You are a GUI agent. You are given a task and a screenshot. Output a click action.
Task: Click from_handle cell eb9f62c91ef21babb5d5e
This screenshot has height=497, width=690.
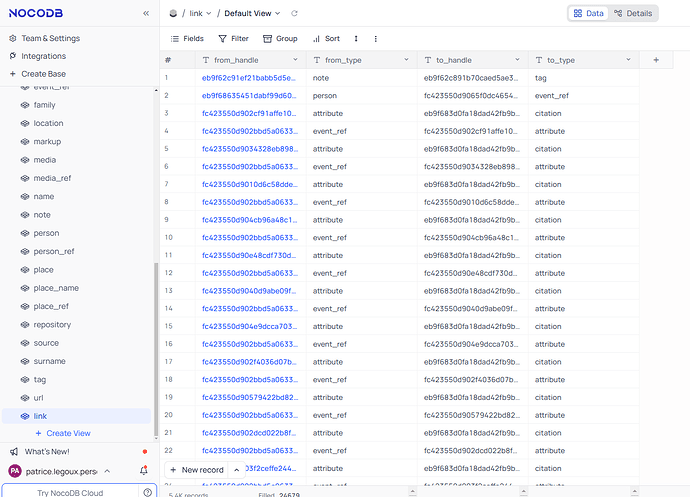tap(249, 78)
